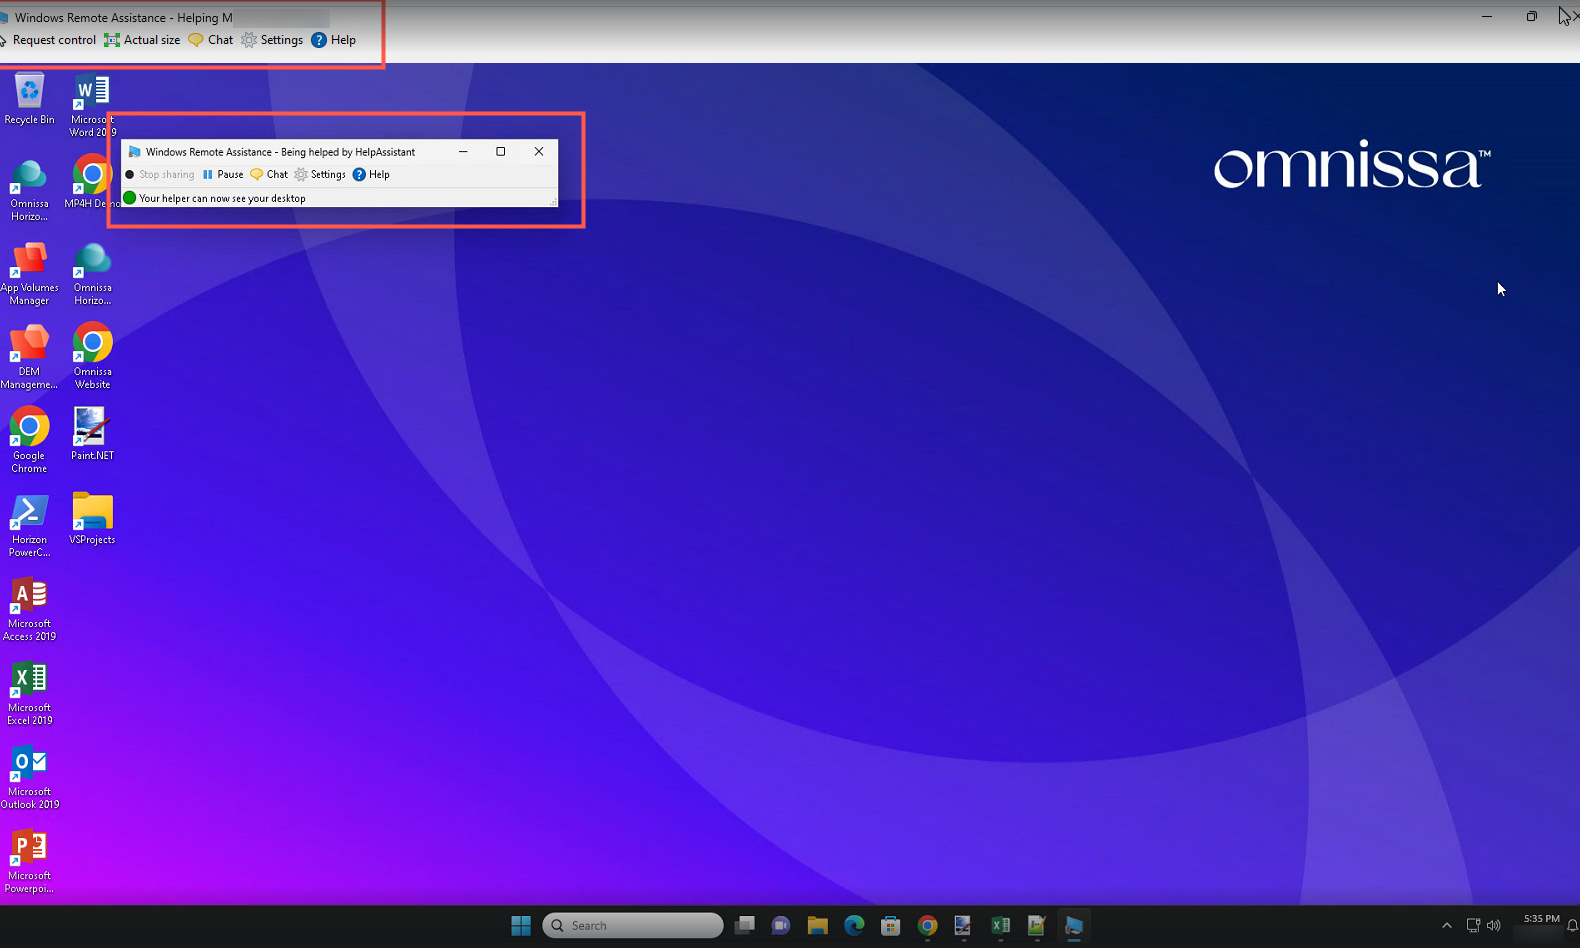The image size is (1580, 948).
Task: Open Settings in the Being helped window
Action: (320, 174)
